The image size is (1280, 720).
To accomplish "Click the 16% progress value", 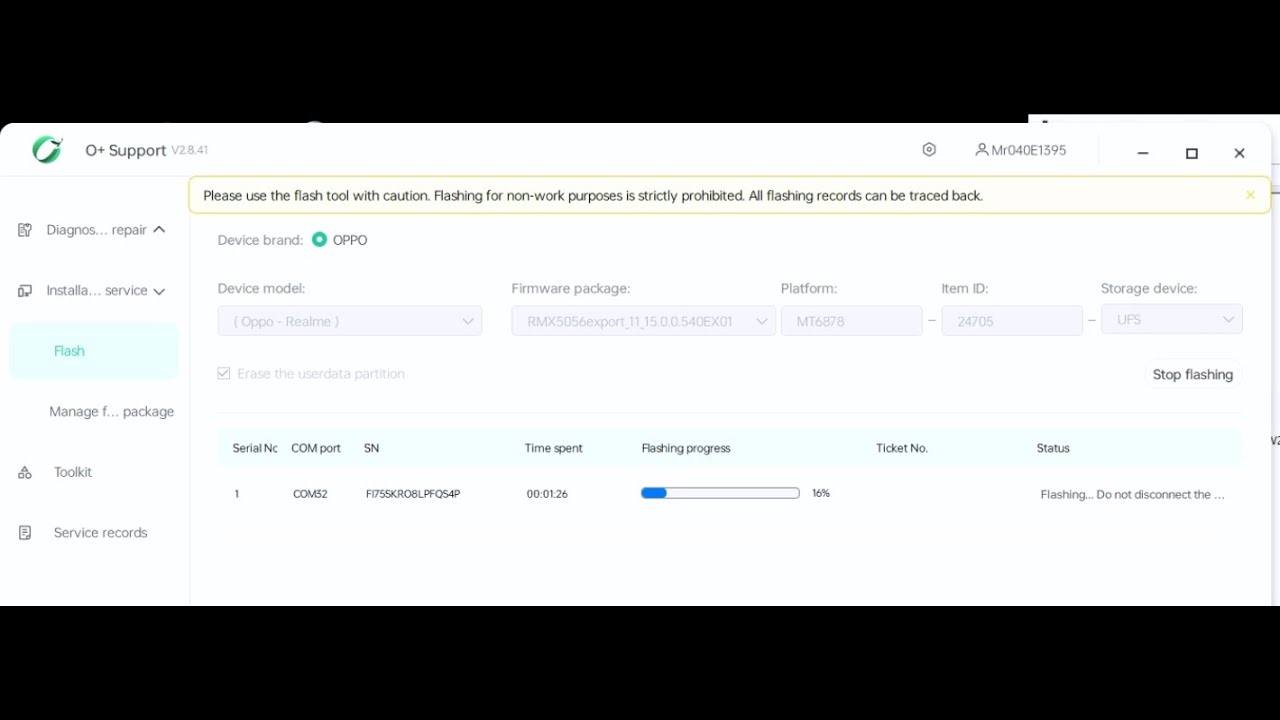I will click(x=821, y=493).
